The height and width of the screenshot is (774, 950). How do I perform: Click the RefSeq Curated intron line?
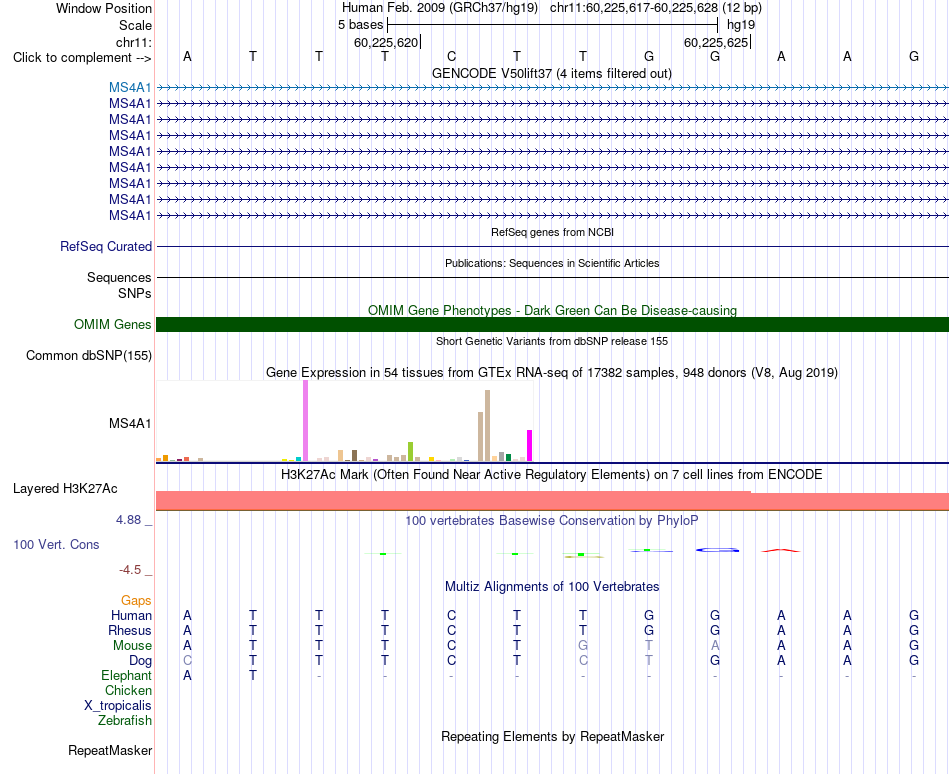553,246
